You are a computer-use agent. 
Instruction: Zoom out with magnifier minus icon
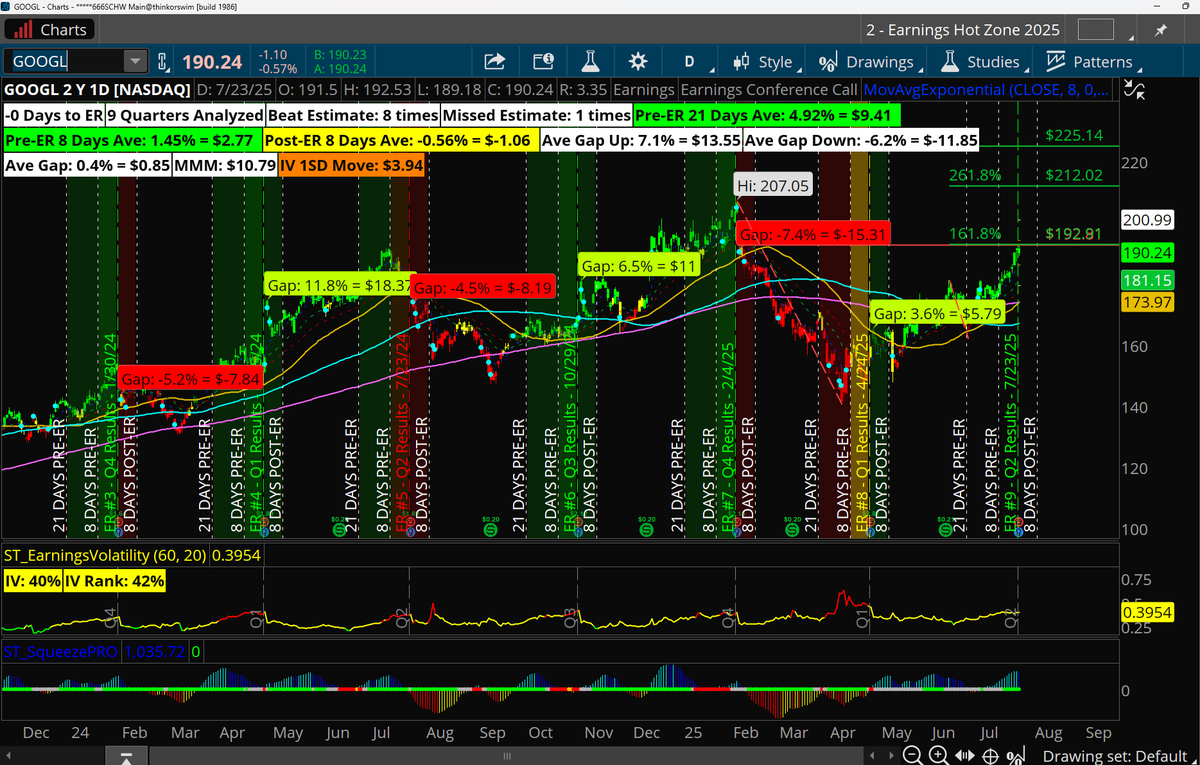point(911,755)
